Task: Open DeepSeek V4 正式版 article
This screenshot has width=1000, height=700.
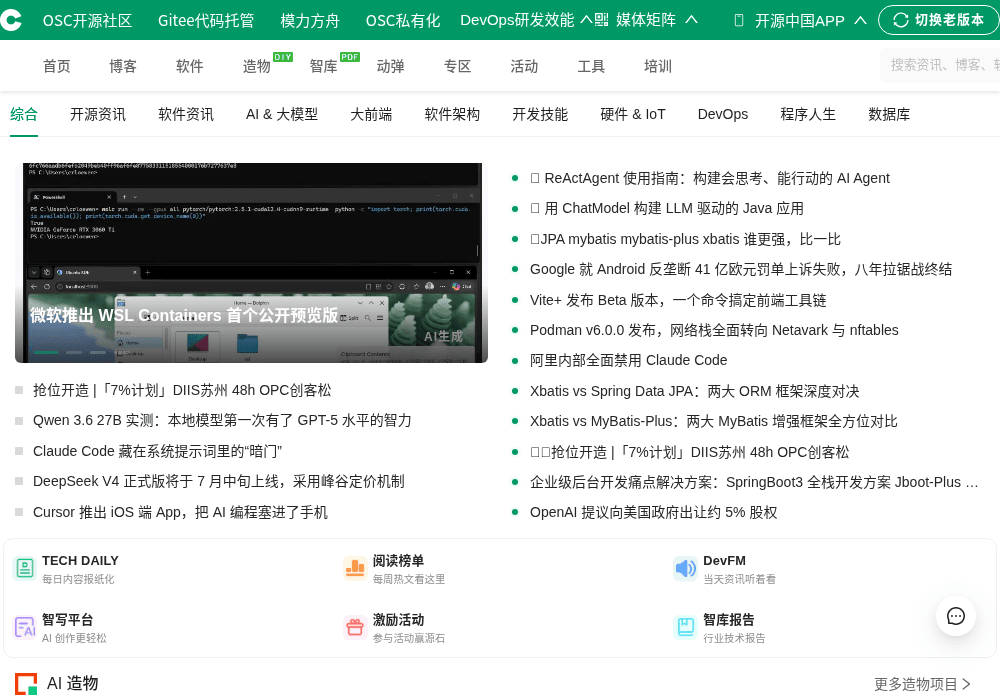Action: (x=219, y=481)
